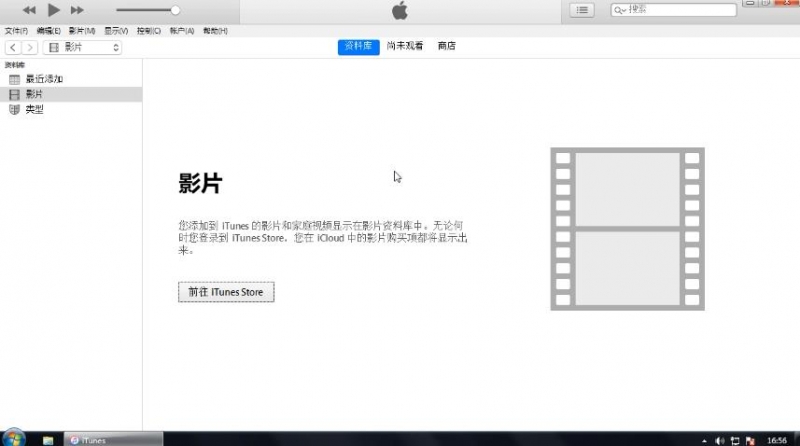800x446 pixels.
Task: Click the volume speaker tray icon
Action: (719, 441)
